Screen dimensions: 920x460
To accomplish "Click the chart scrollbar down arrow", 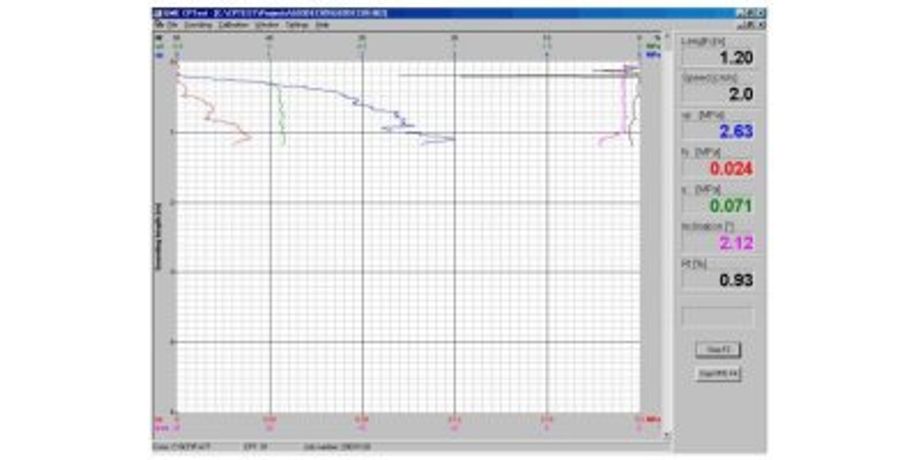I will click(666, 437).
